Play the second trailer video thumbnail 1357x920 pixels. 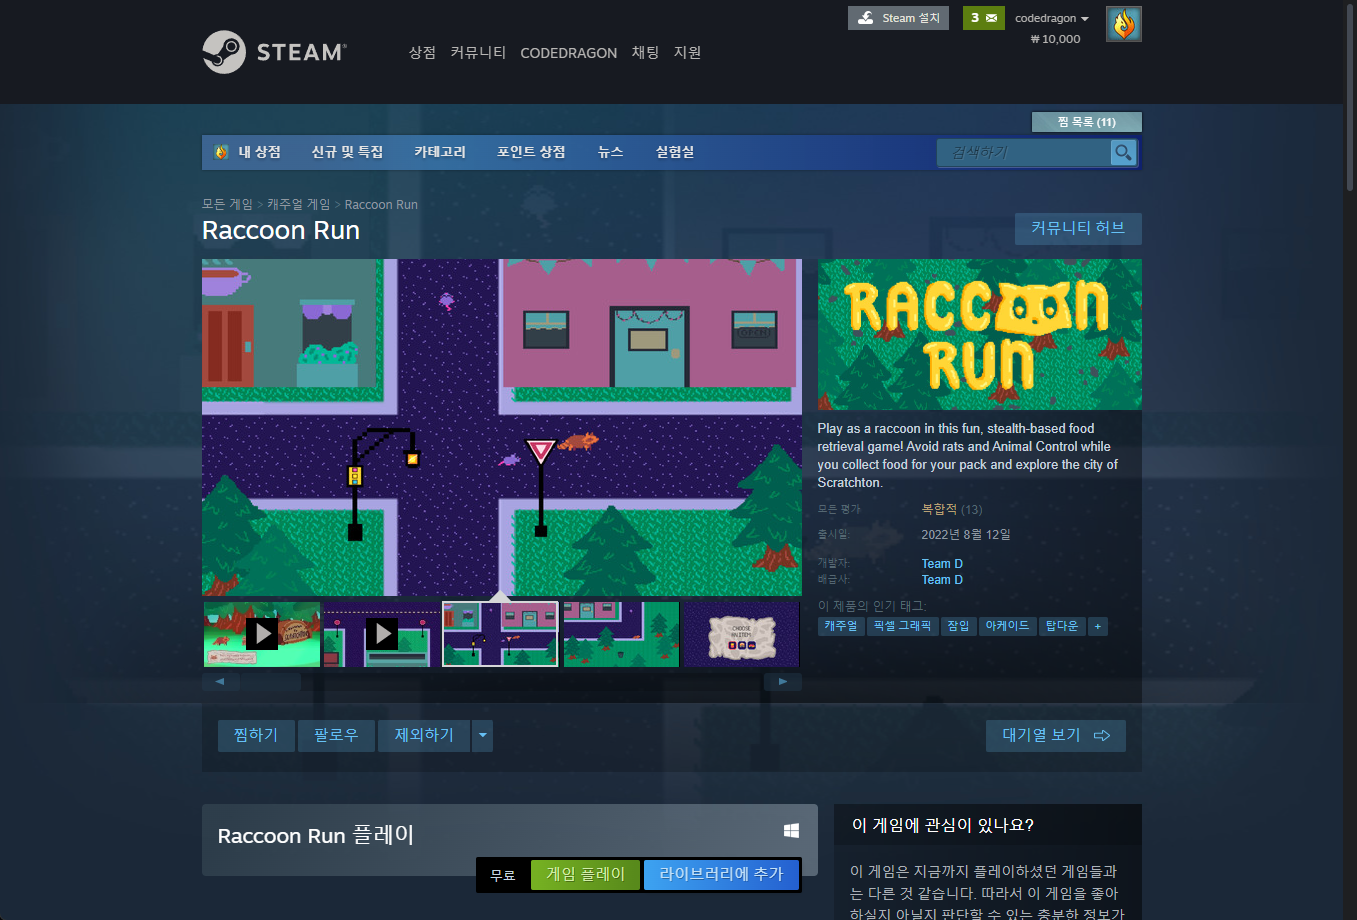(381, 634)
